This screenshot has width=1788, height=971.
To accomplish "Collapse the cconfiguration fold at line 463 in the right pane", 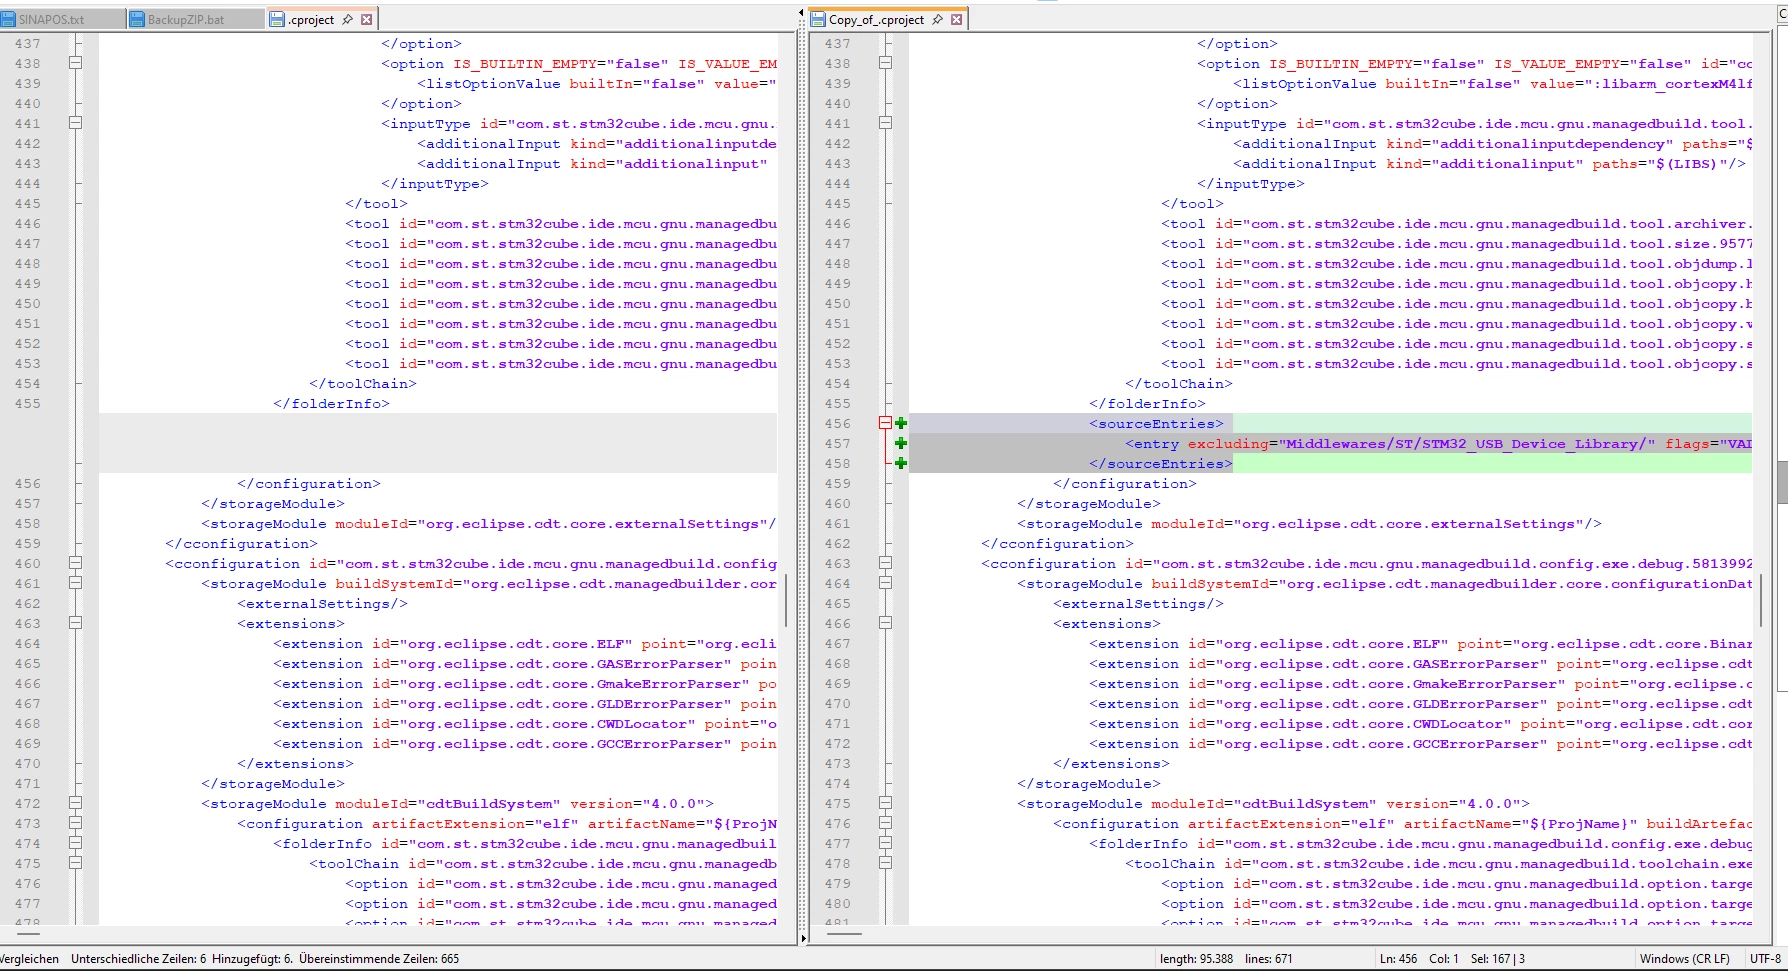I will (885, 563).
